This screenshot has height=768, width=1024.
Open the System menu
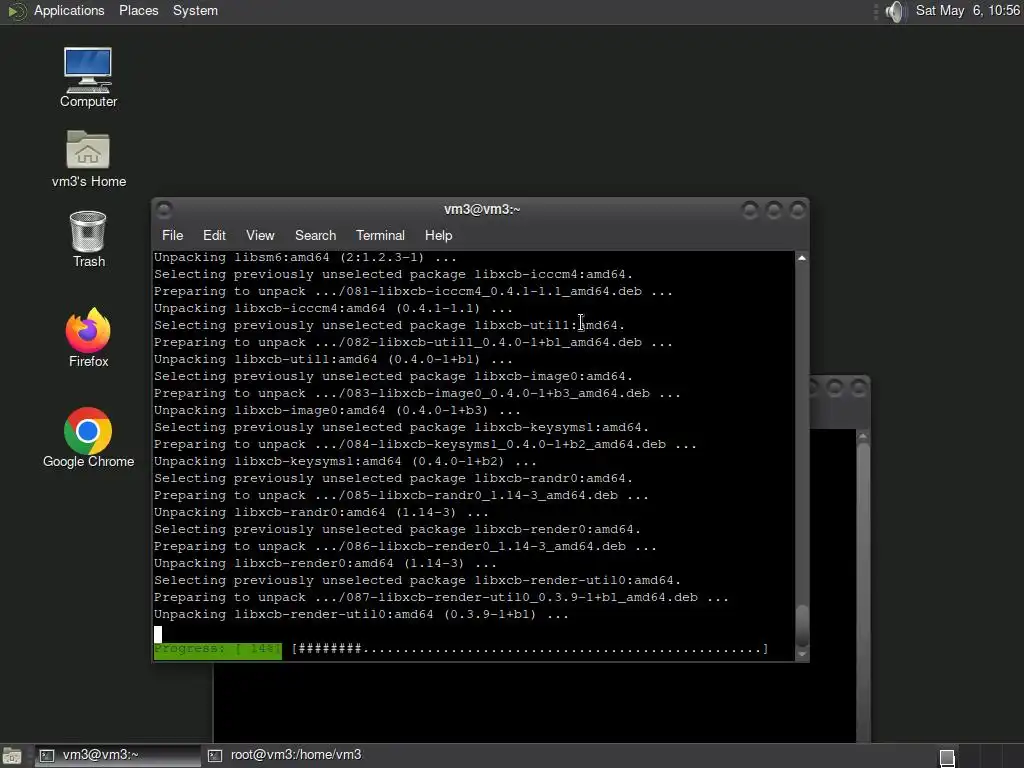click(195, 10)
